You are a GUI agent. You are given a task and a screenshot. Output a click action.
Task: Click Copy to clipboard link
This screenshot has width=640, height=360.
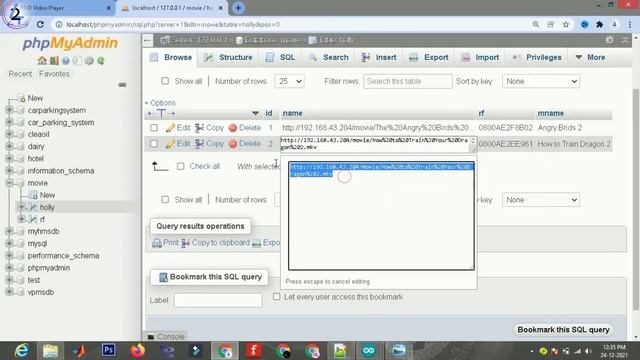click(x=216, y=243)
